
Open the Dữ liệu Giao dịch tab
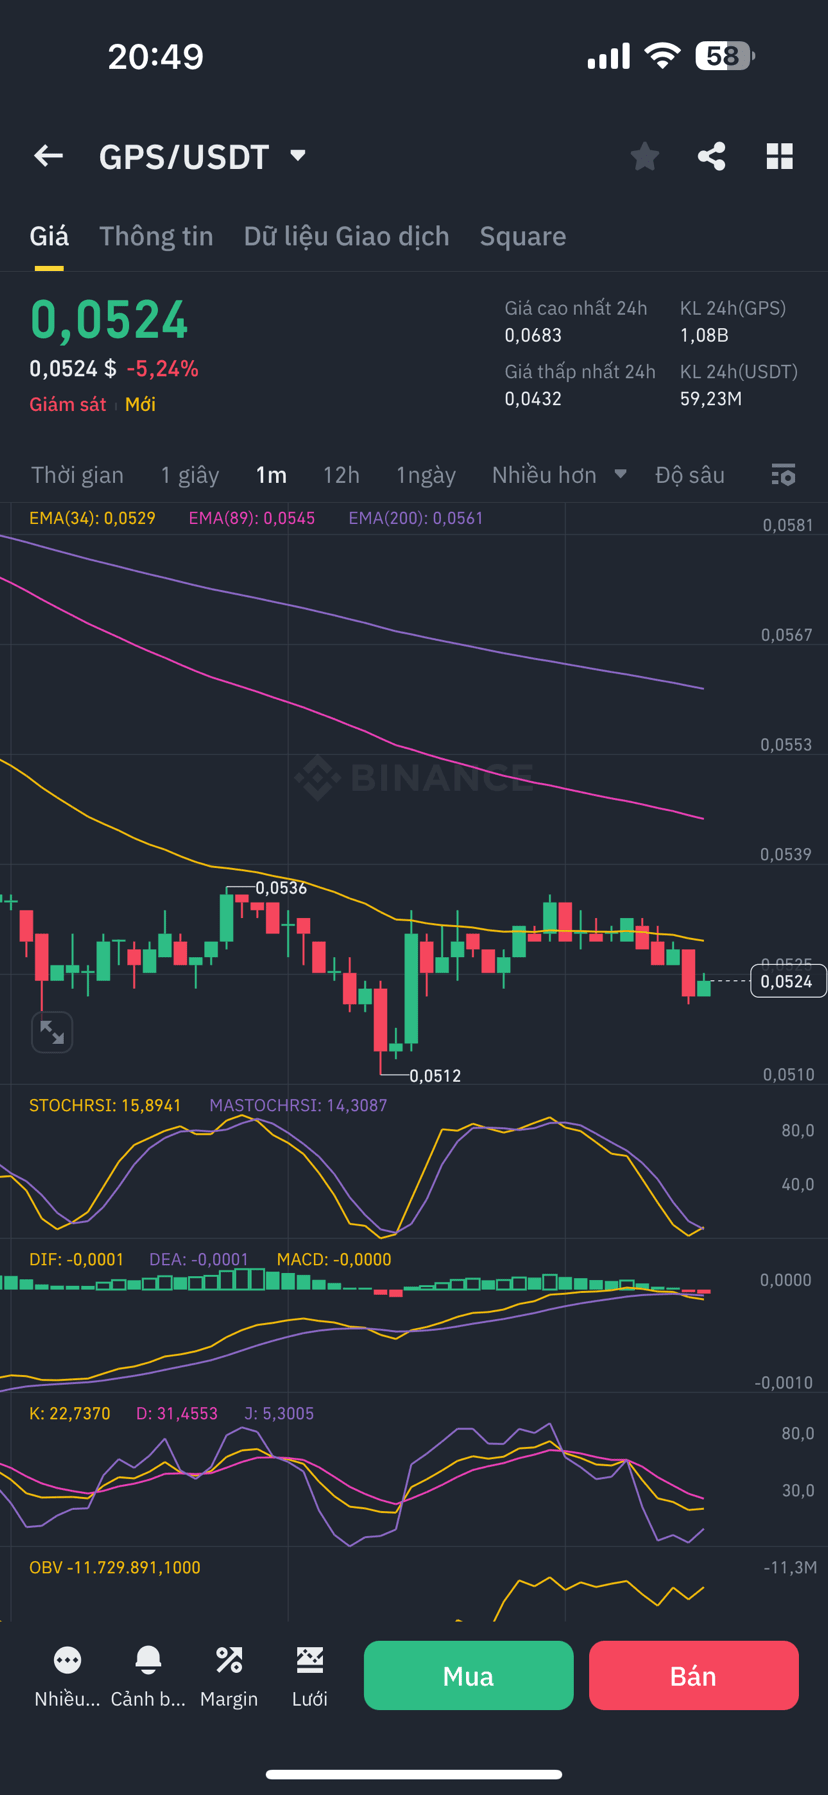click(x=346, y=236)
